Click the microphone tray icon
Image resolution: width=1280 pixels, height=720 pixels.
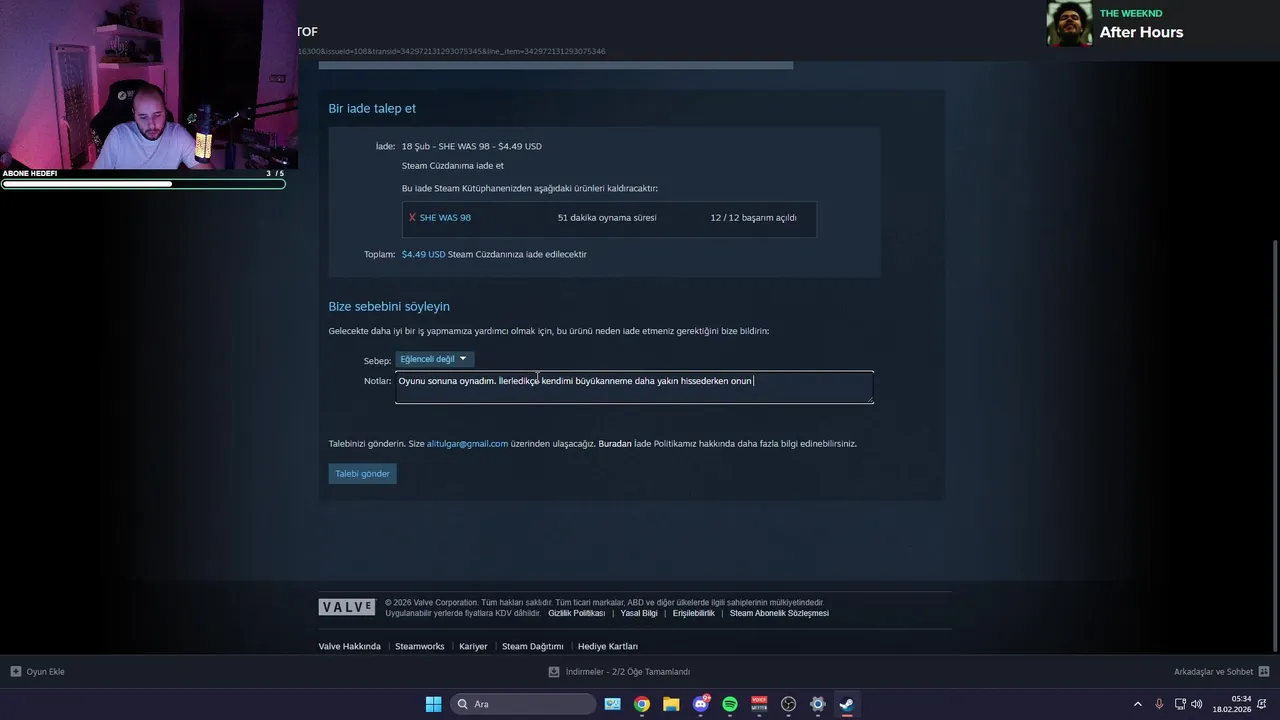point(1159,704)
